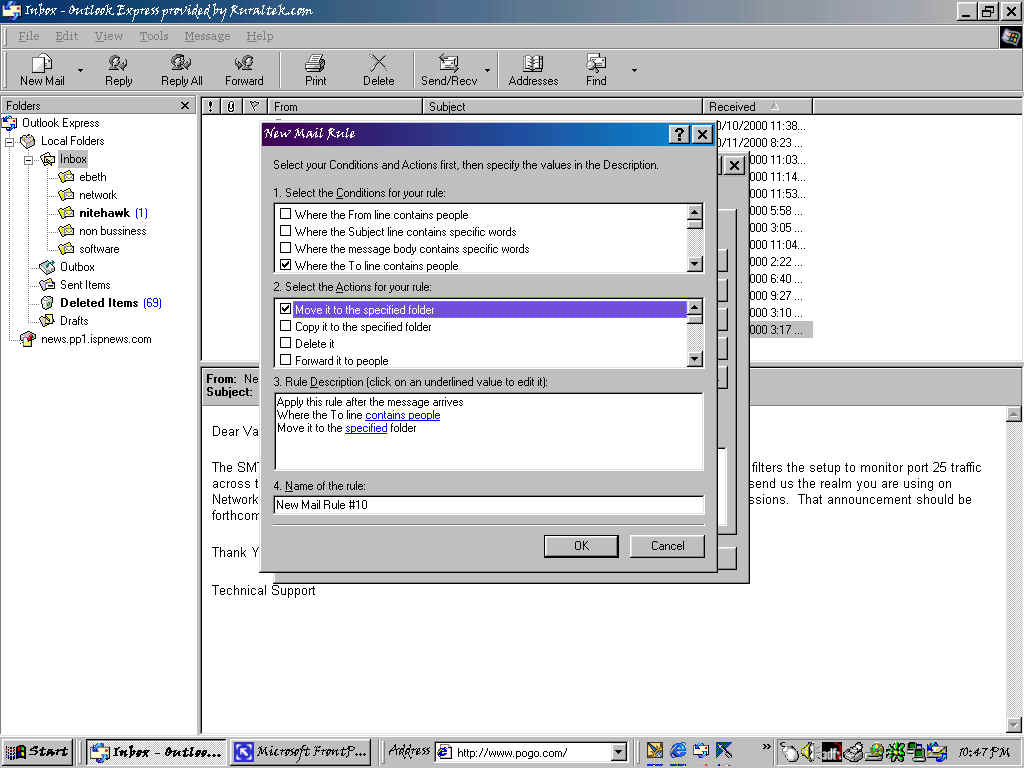The height and width of the screenshot is (768, 1024).
Task: Open the Message menu
Action: pos(207,36)
